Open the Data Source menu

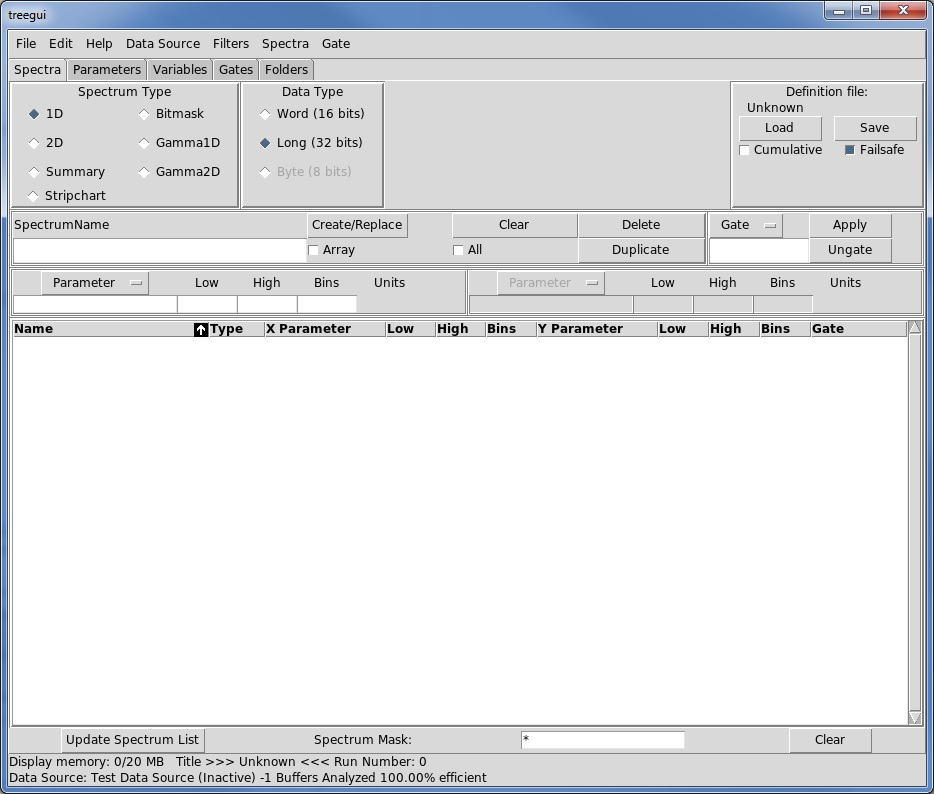163,43
